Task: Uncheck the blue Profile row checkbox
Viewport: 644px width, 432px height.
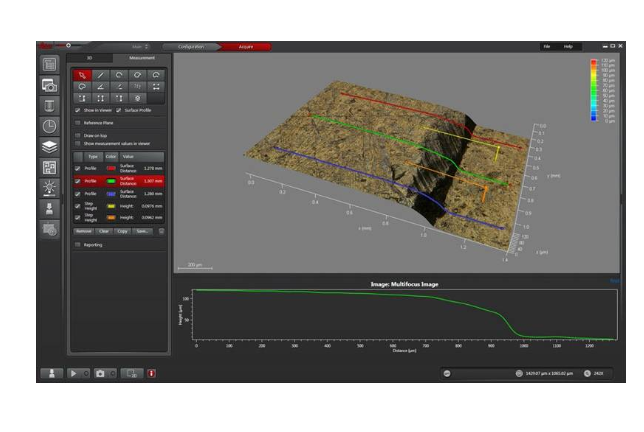Action: coord(79,193)
